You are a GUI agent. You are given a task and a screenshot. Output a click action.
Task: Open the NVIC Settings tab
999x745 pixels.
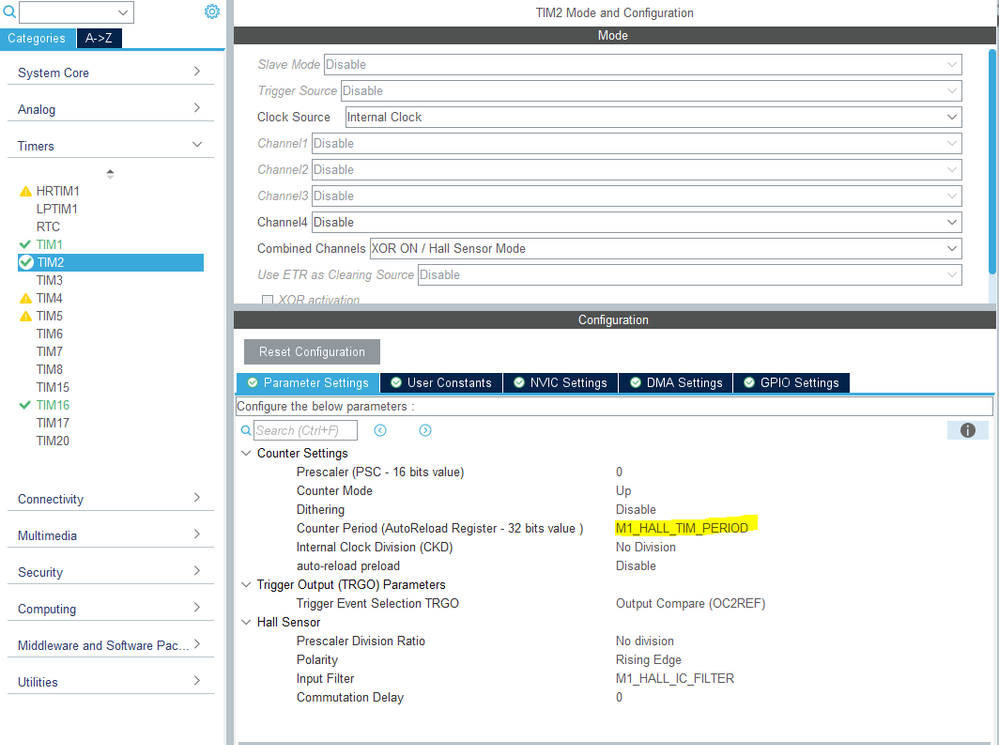[x=560, y=383]
